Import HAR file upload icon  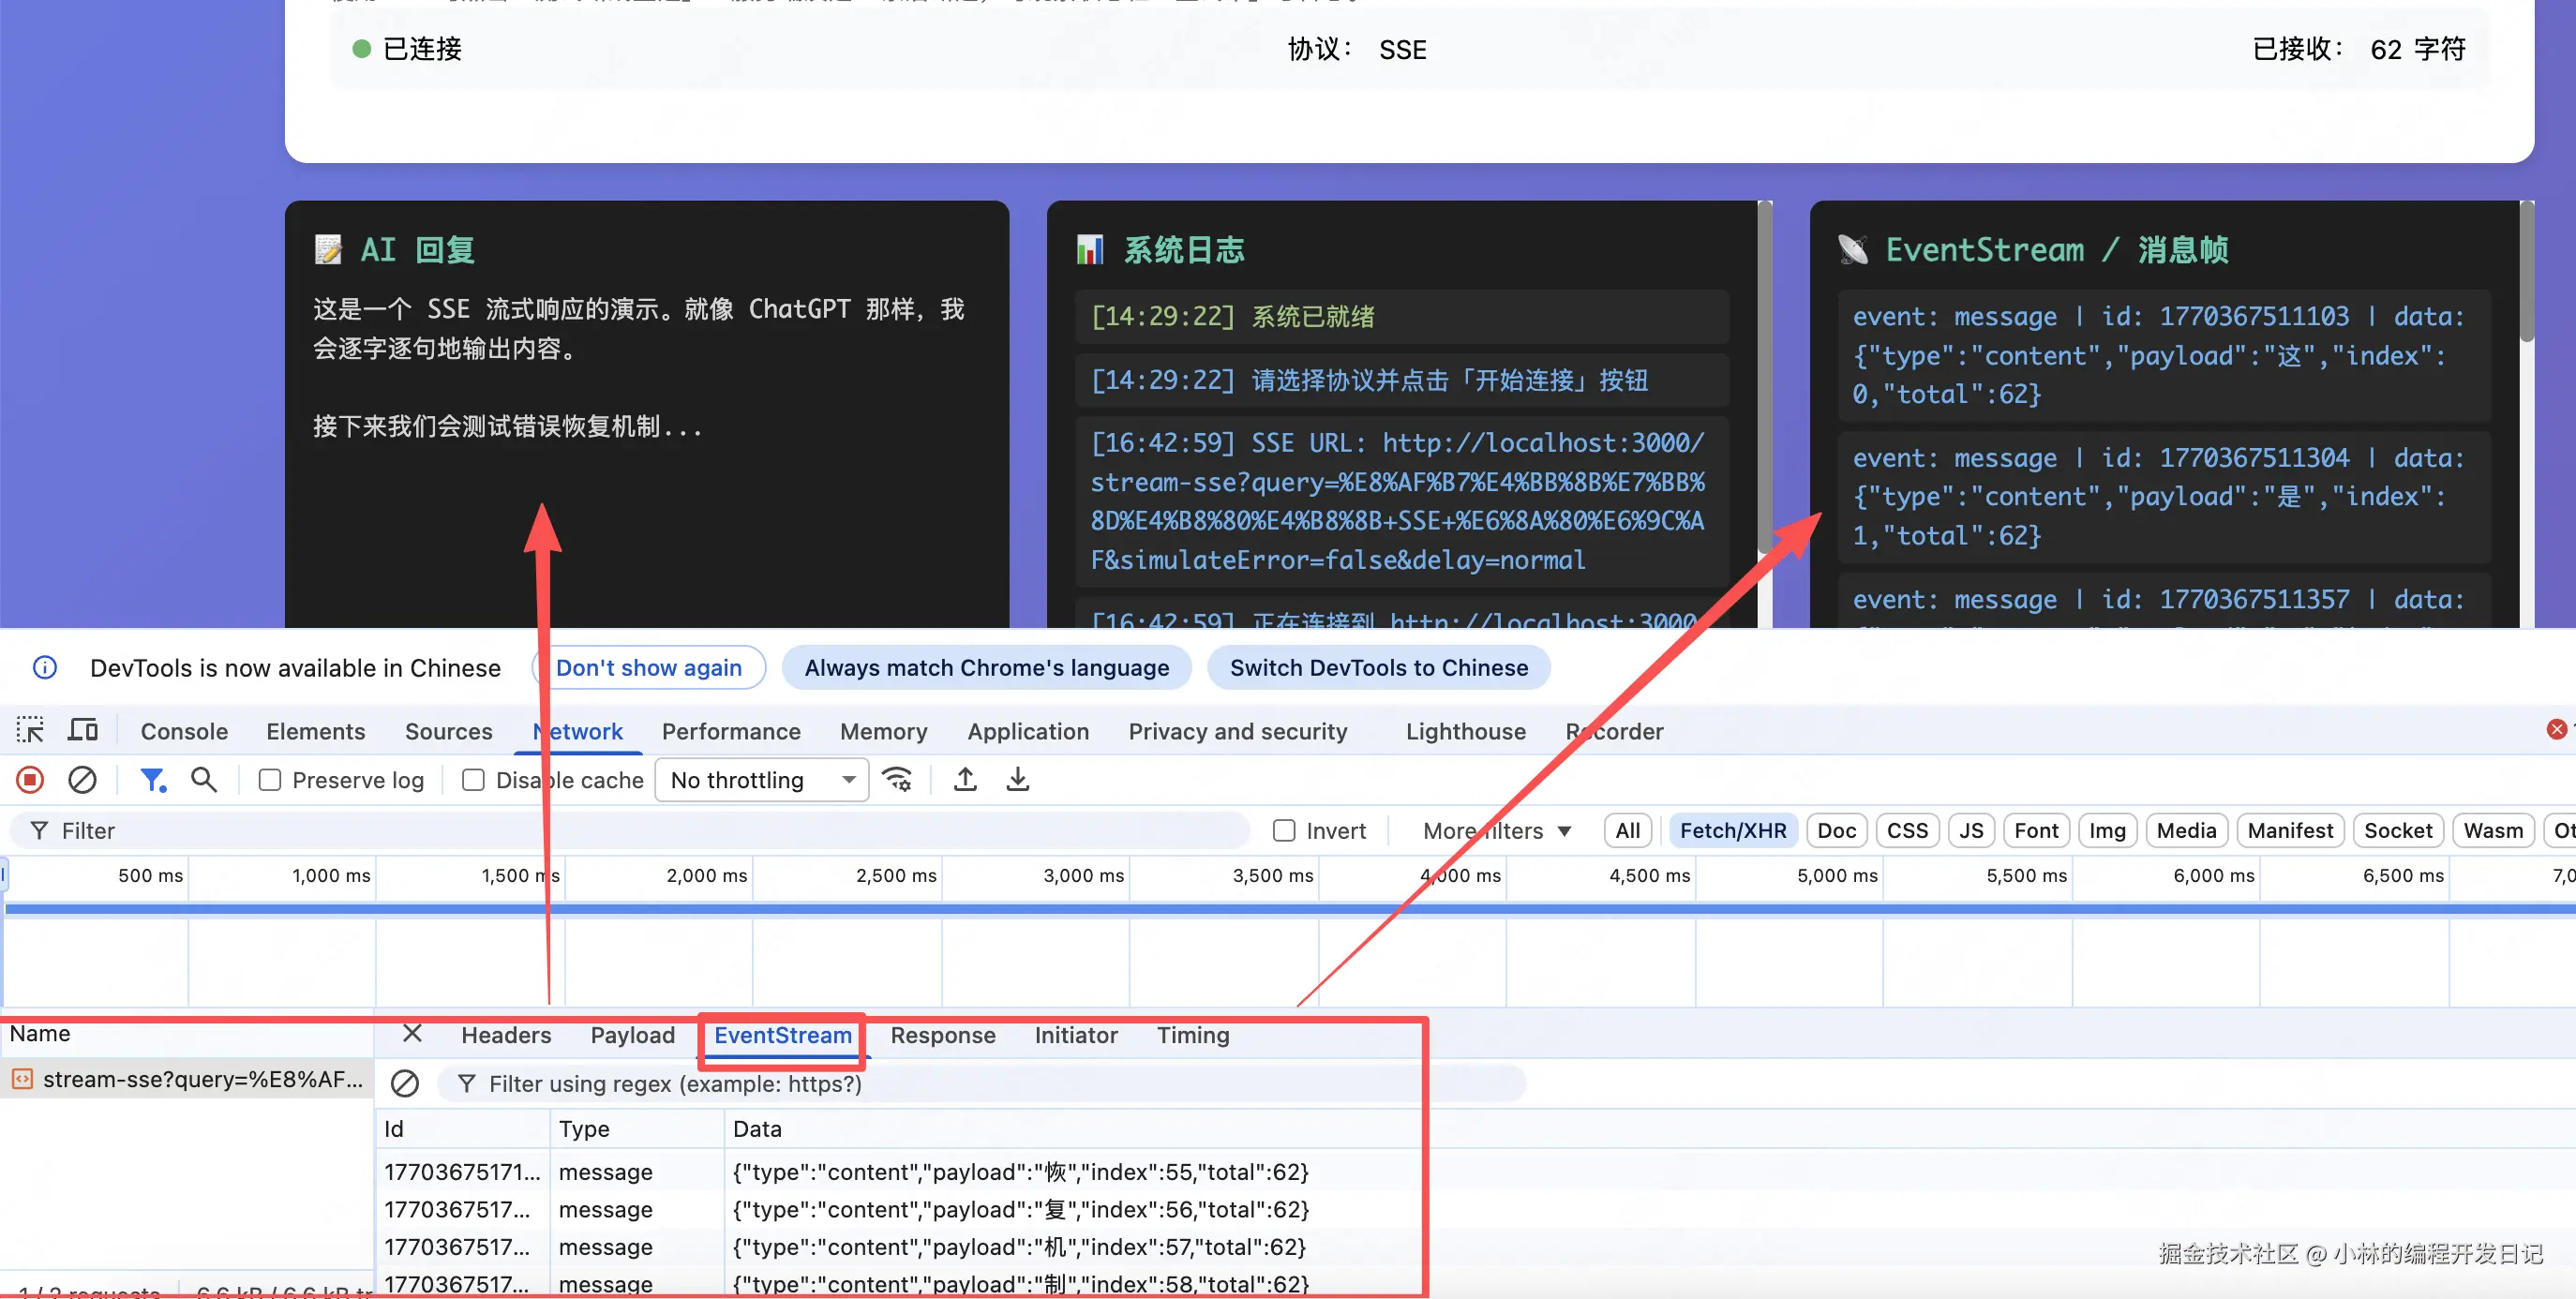pyautogui.click(x=965, y=779)
